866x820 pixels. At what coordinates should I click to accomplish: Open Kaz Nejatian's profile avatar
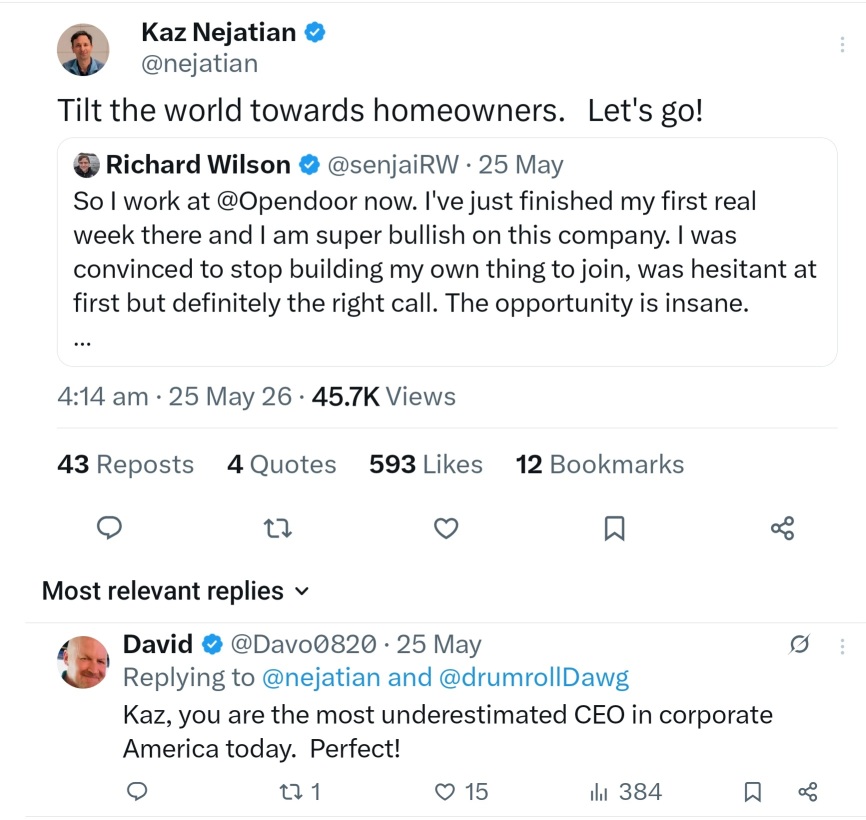coord(83,49)
